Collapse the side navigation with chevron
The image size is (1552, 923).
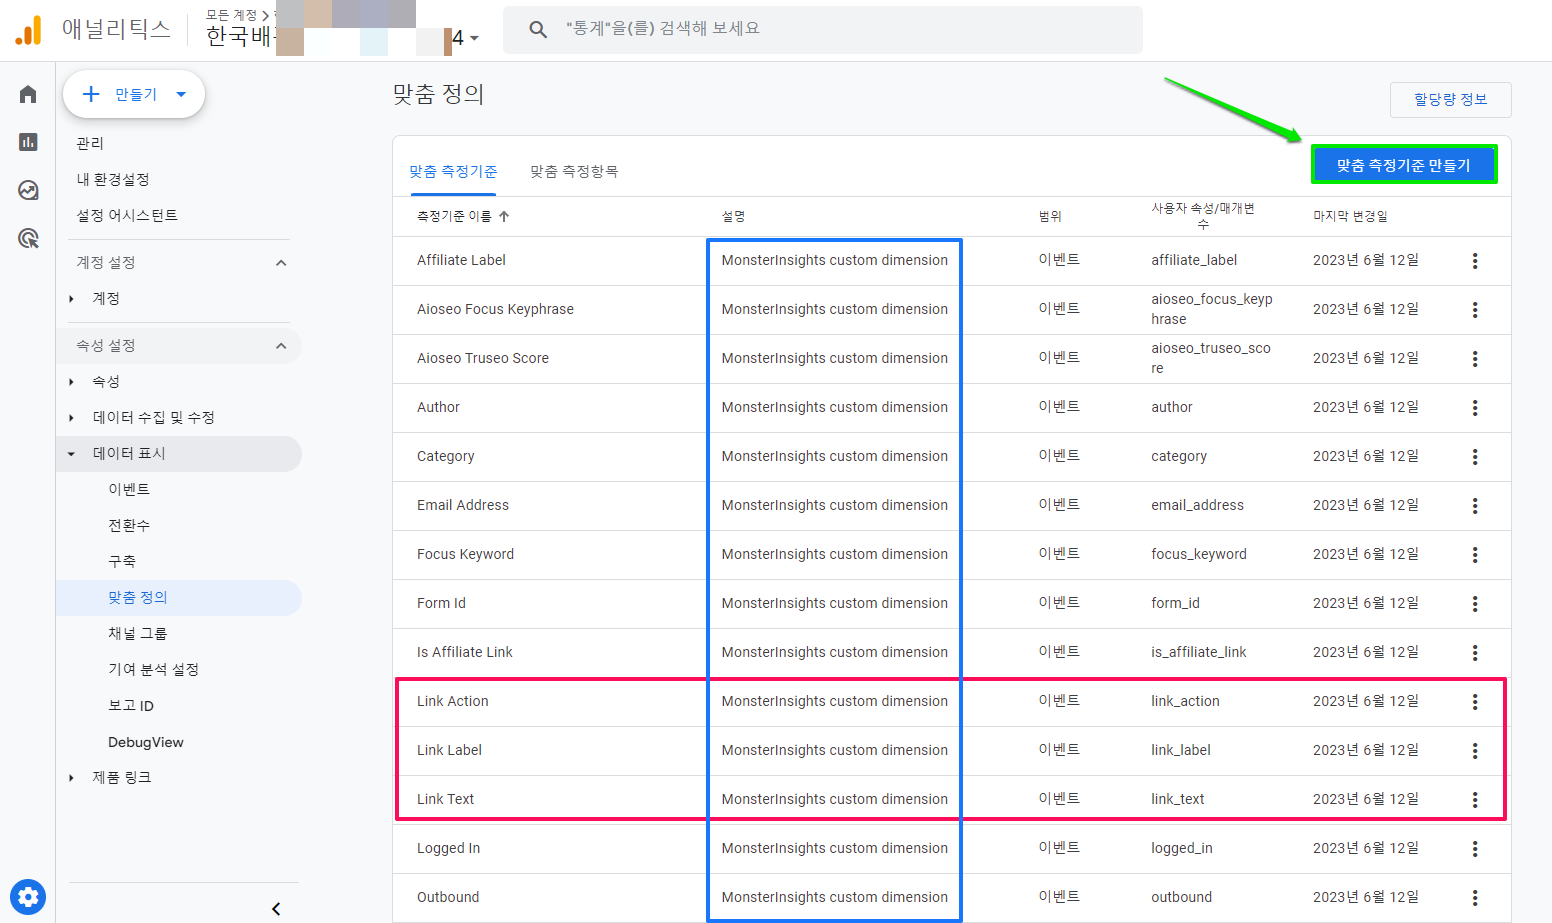tap(276, 909)
